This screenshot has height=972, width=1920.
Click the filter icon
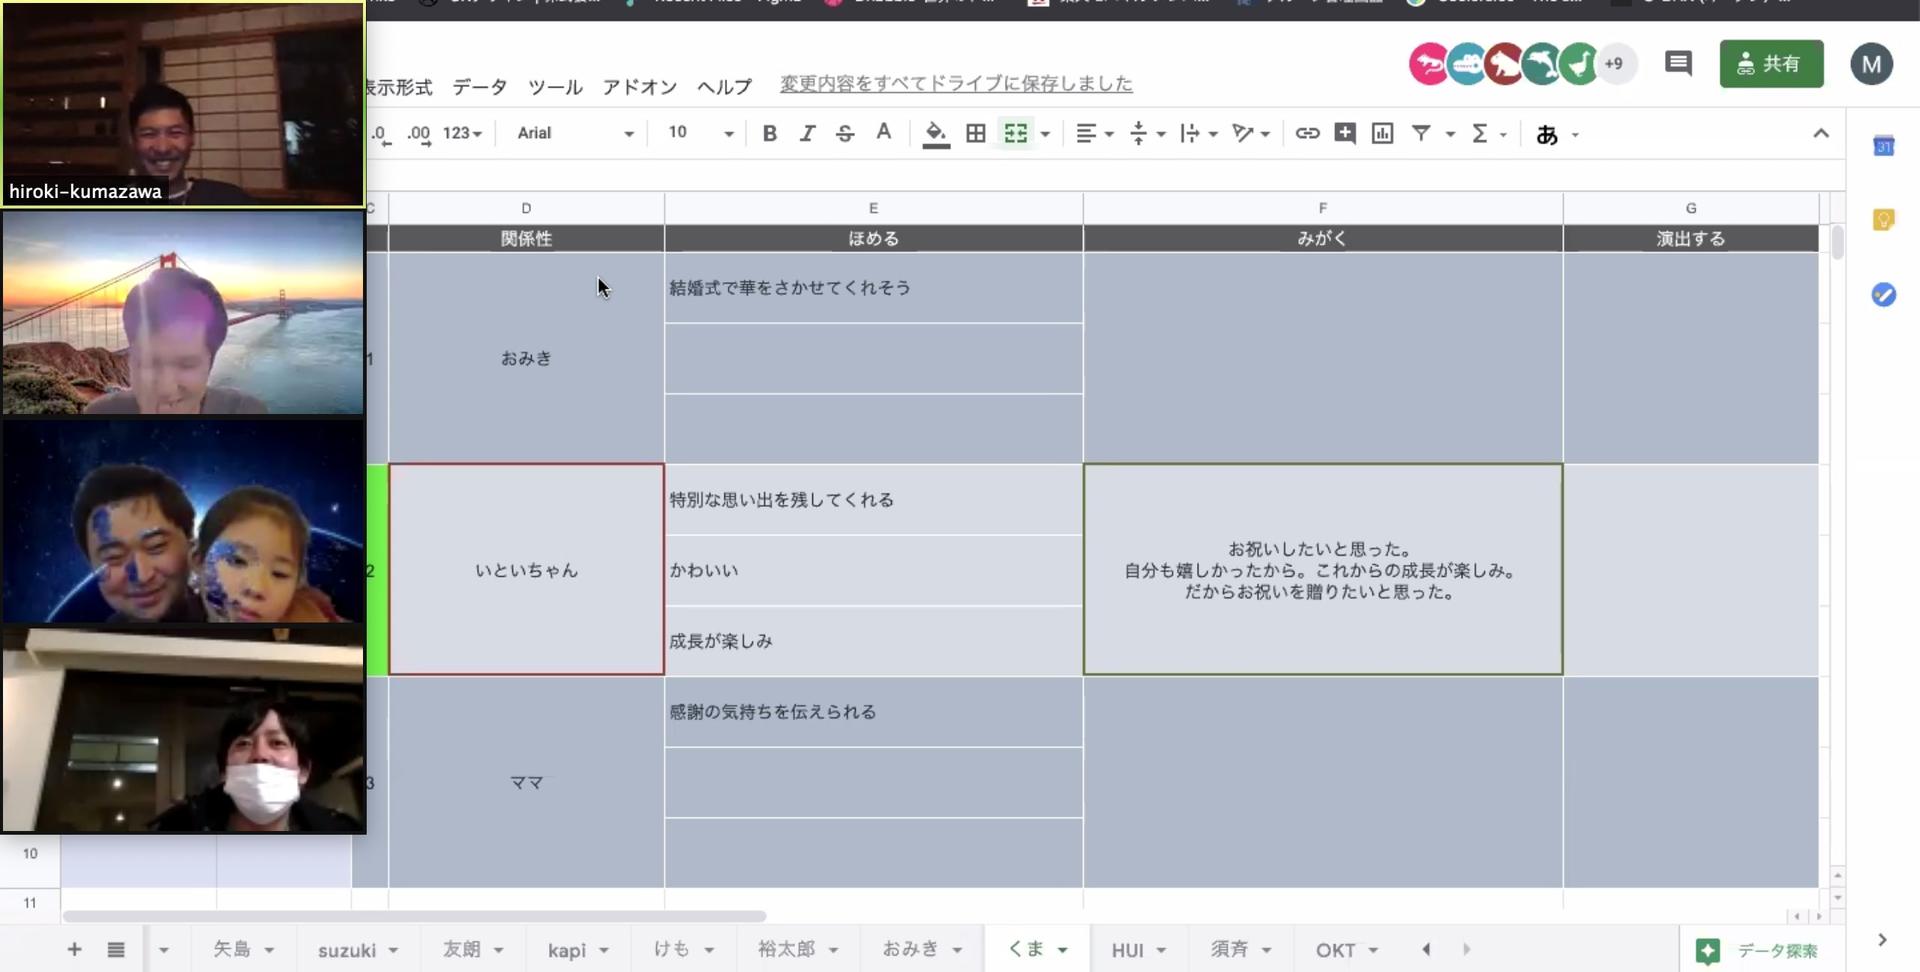[x=1421, y=133]
